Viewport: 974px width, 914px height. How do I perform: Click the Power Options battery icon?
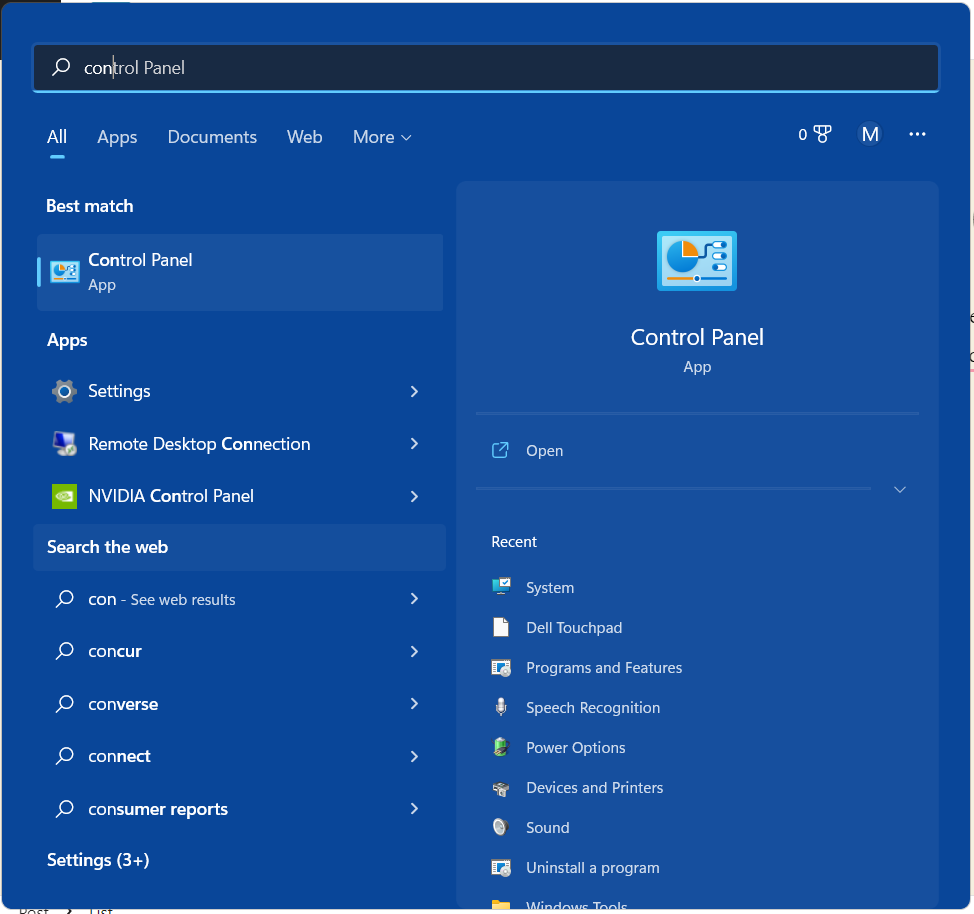[501, 747]
